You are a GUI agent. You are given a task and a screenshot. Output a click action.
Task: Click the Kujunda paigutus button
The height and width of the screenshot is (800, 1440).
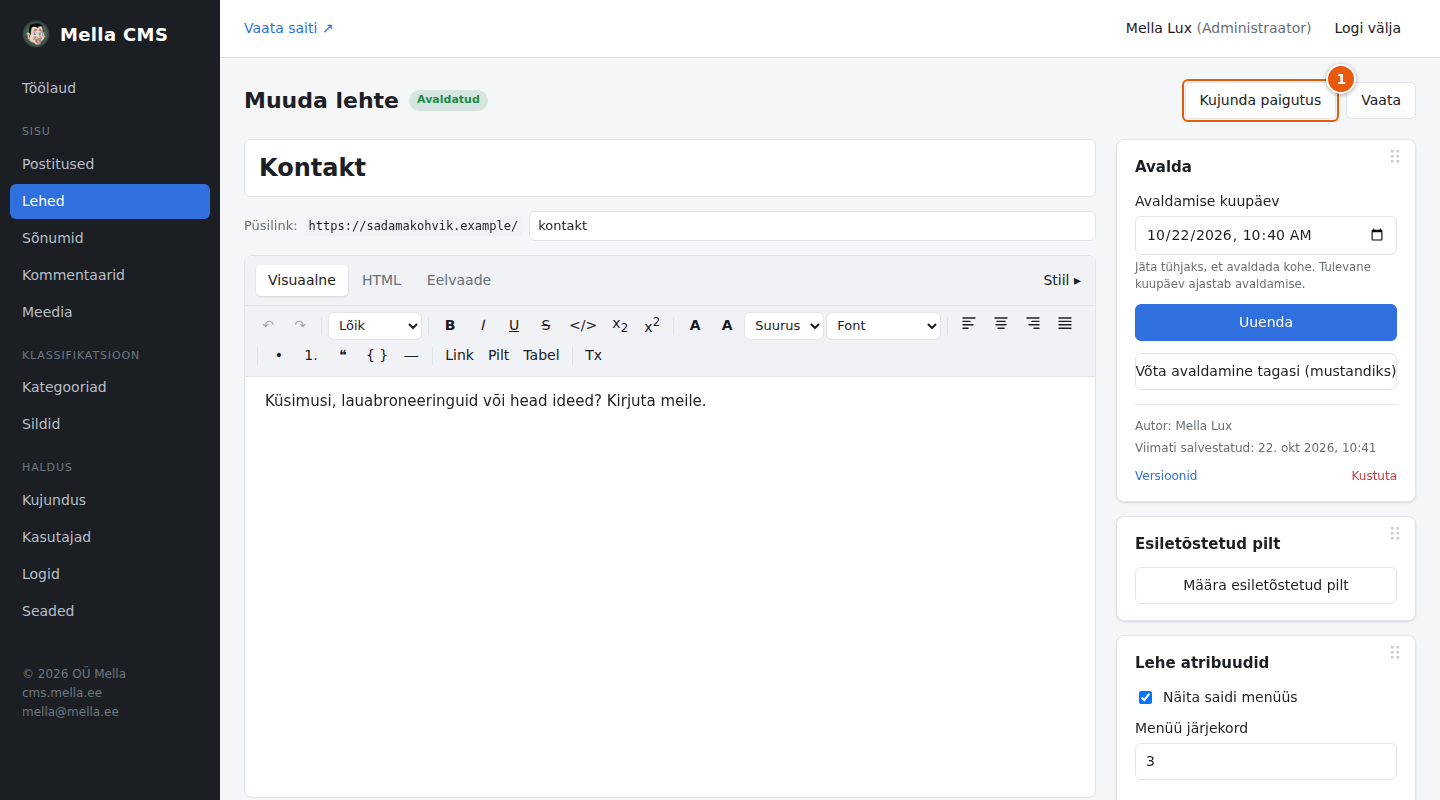[1260, 100]
